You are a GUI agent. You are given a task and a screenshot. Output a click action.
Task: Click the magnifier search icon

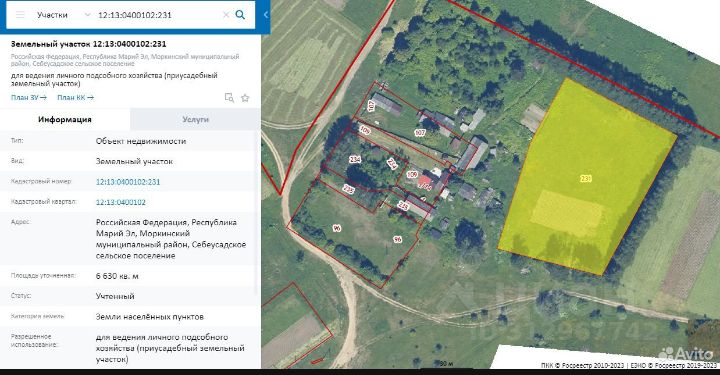pyautogui.click(x=240, y=15)
